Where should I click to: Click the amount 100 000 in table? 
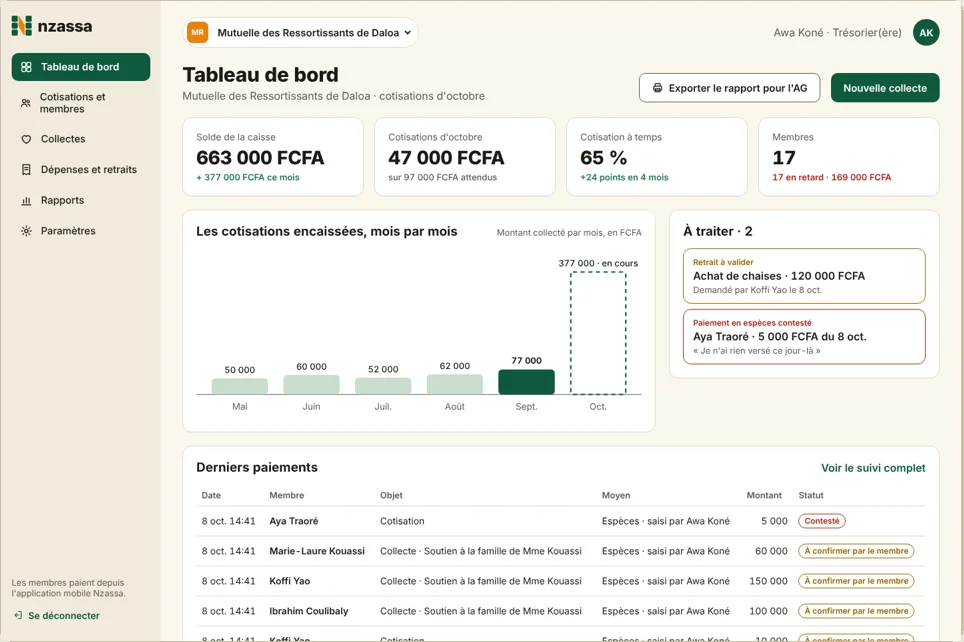click(768, 611)
